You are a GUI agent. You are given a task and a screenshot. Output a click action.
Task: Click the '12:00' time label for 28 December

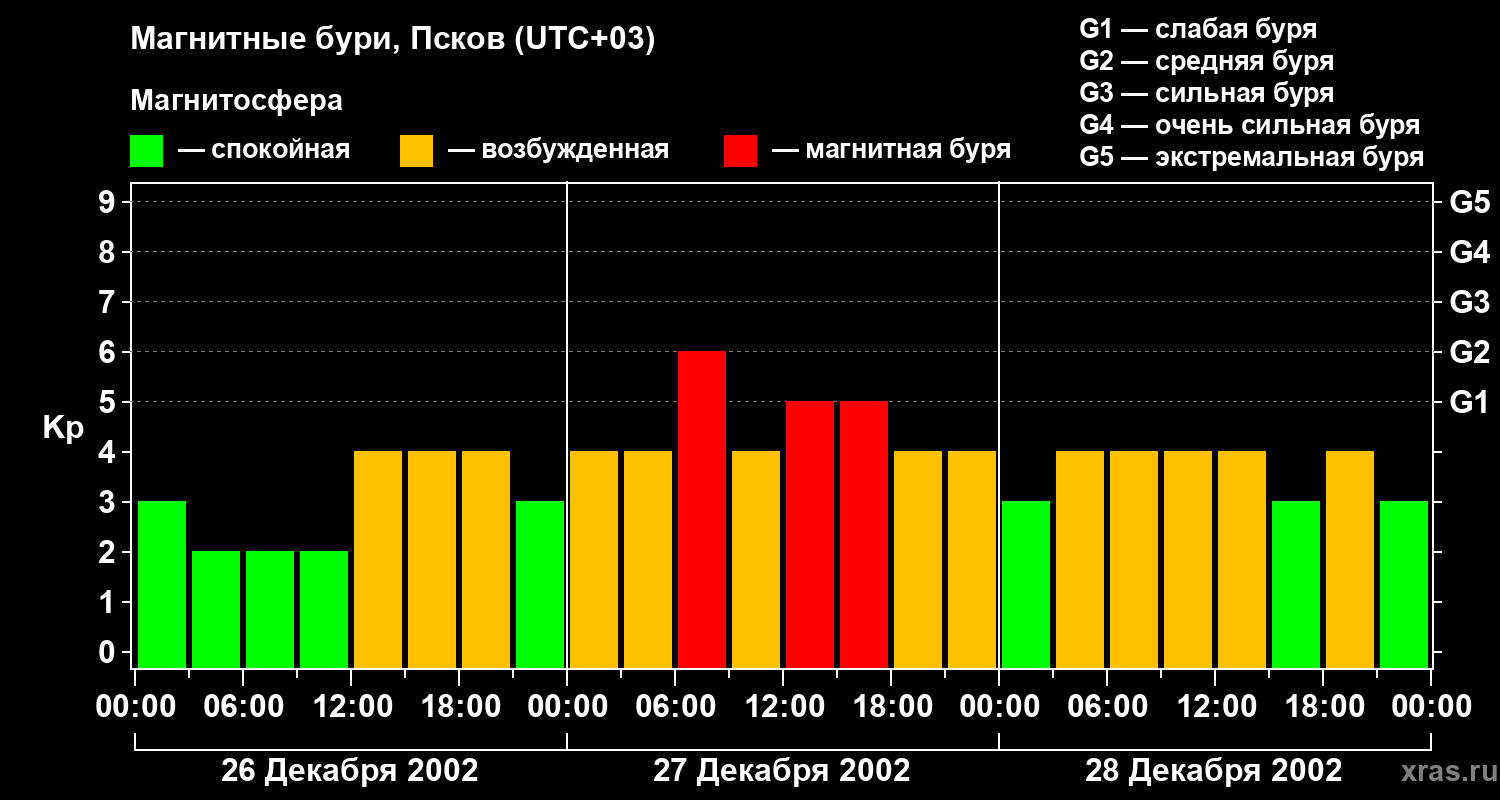tap(1215, 707)
